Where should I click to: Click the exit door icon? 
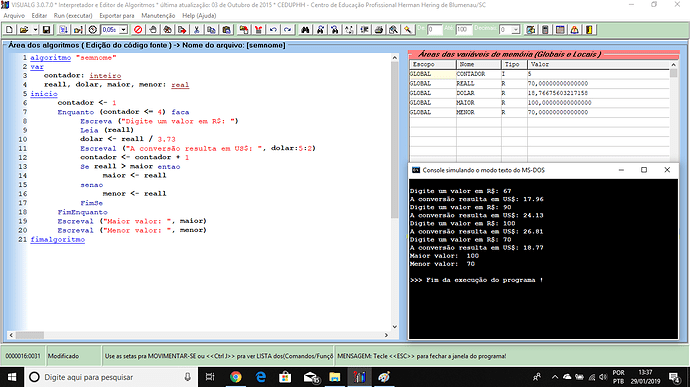point(589,29)
